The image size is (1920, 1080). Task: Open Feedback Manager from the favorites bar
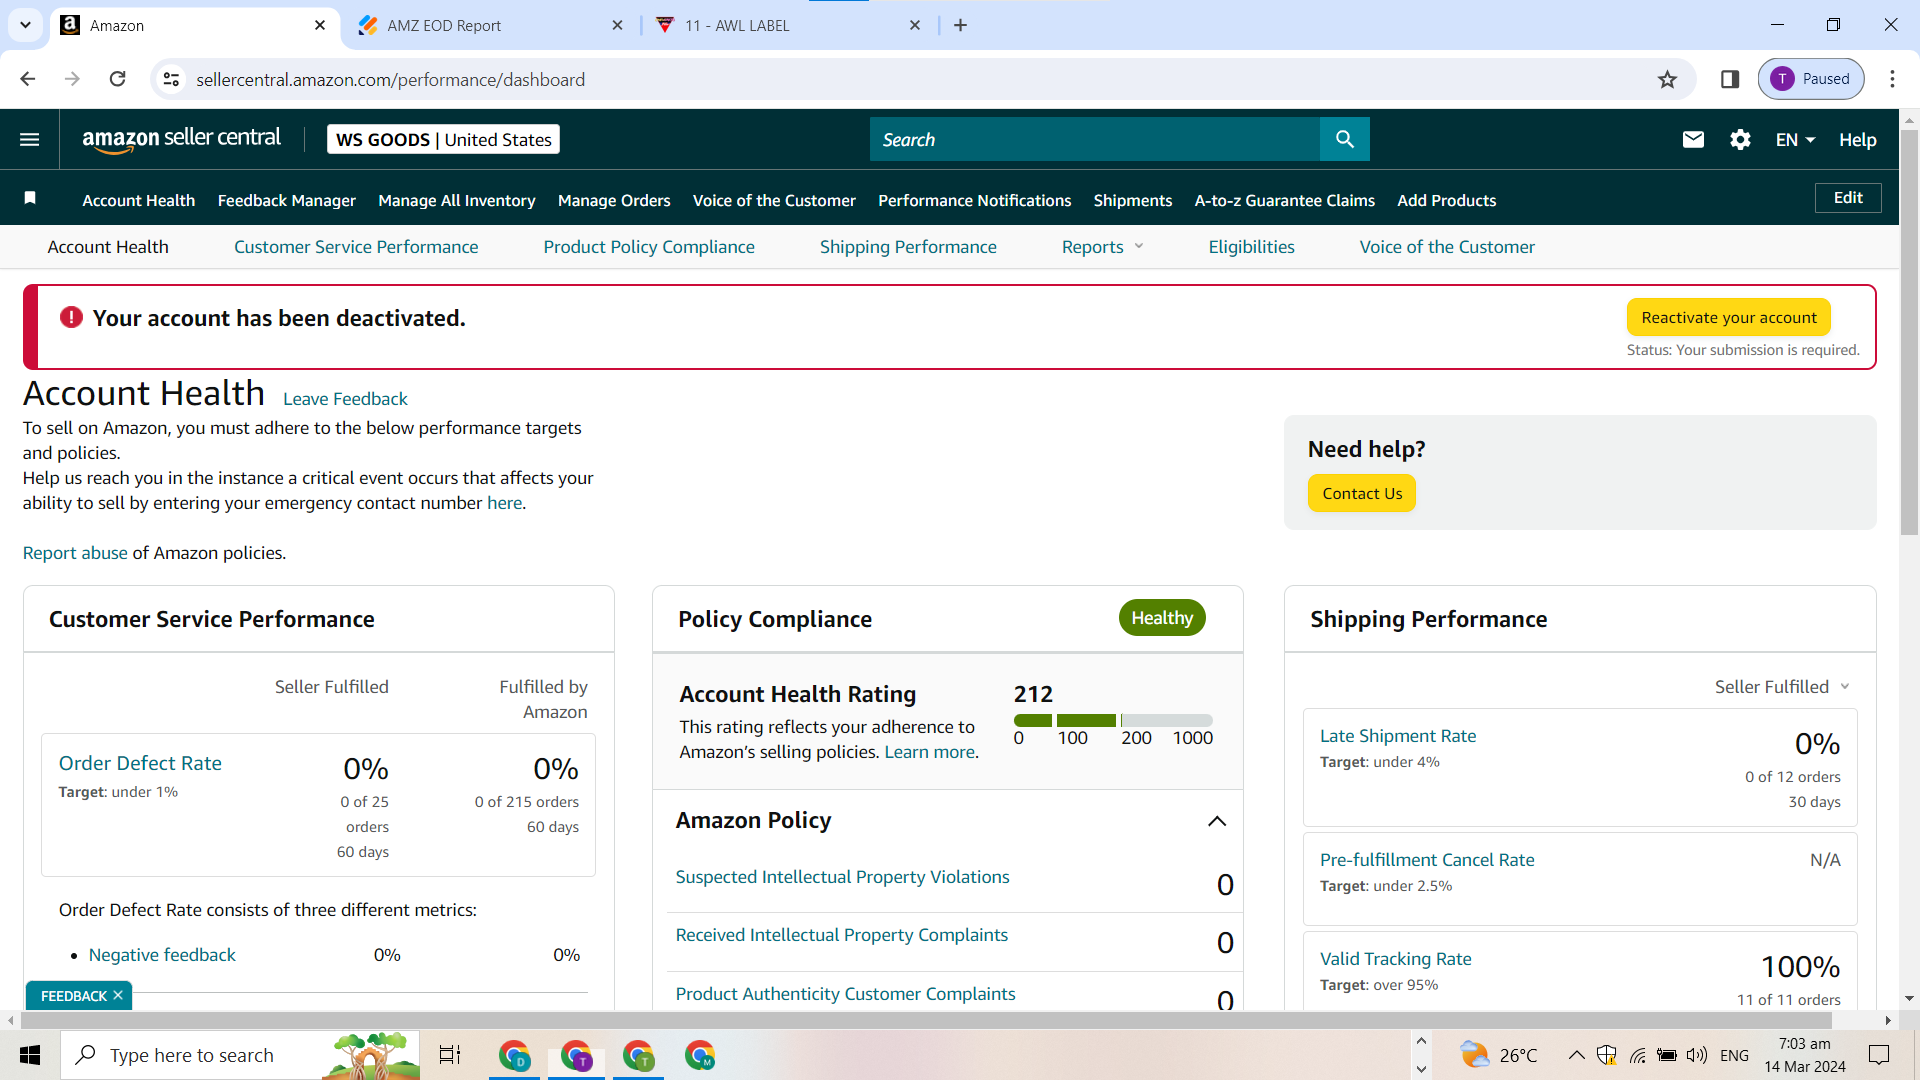tap(287, 200)
